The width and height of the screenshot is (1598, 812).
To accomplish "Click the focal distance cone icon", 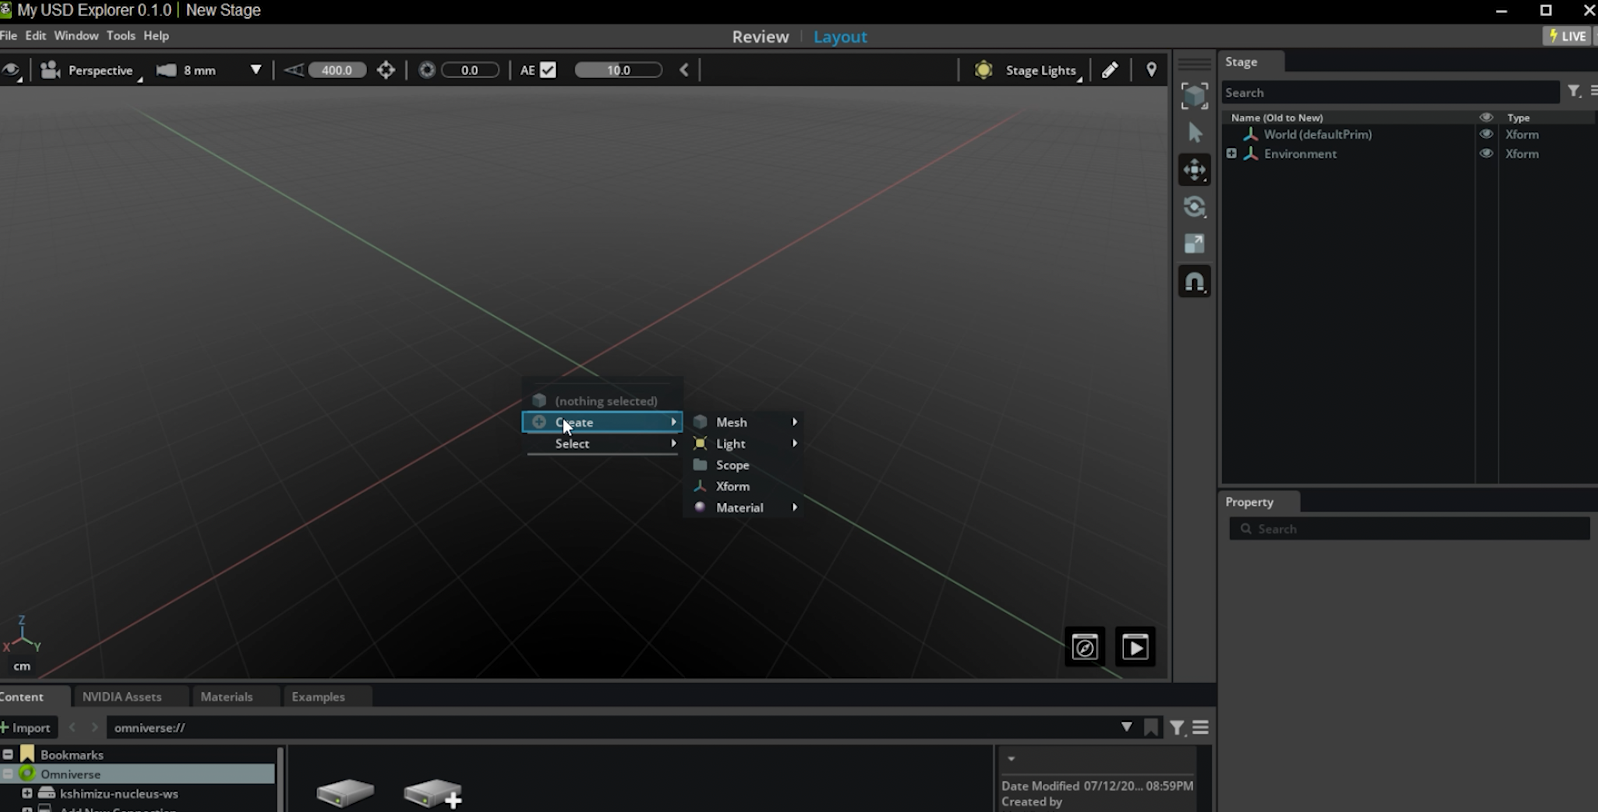I will point(294,70).
